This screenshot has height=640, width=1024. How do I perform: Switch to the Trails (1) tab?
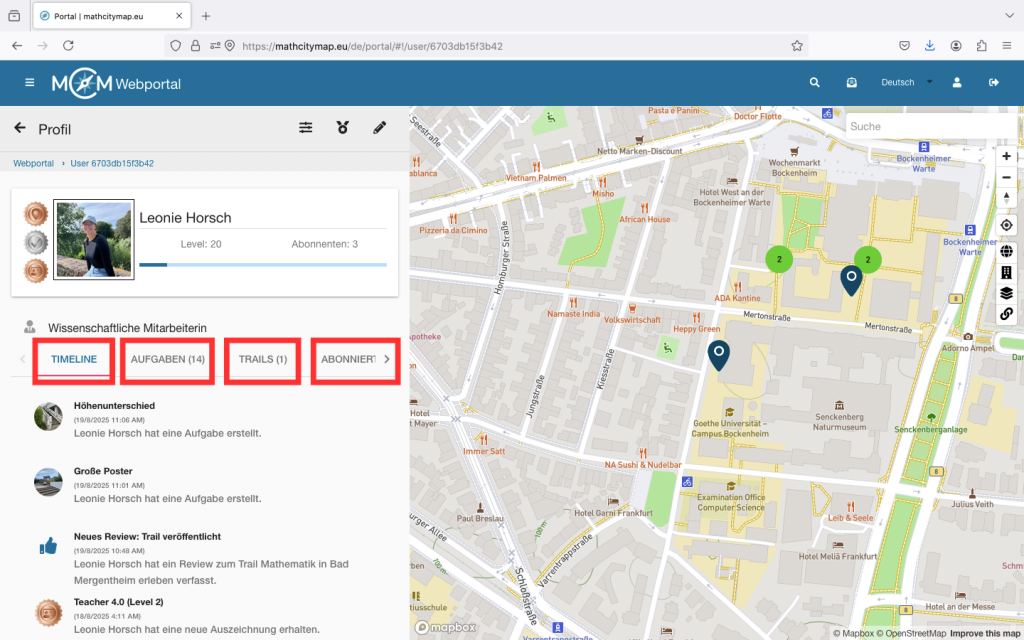click(263, 359)
